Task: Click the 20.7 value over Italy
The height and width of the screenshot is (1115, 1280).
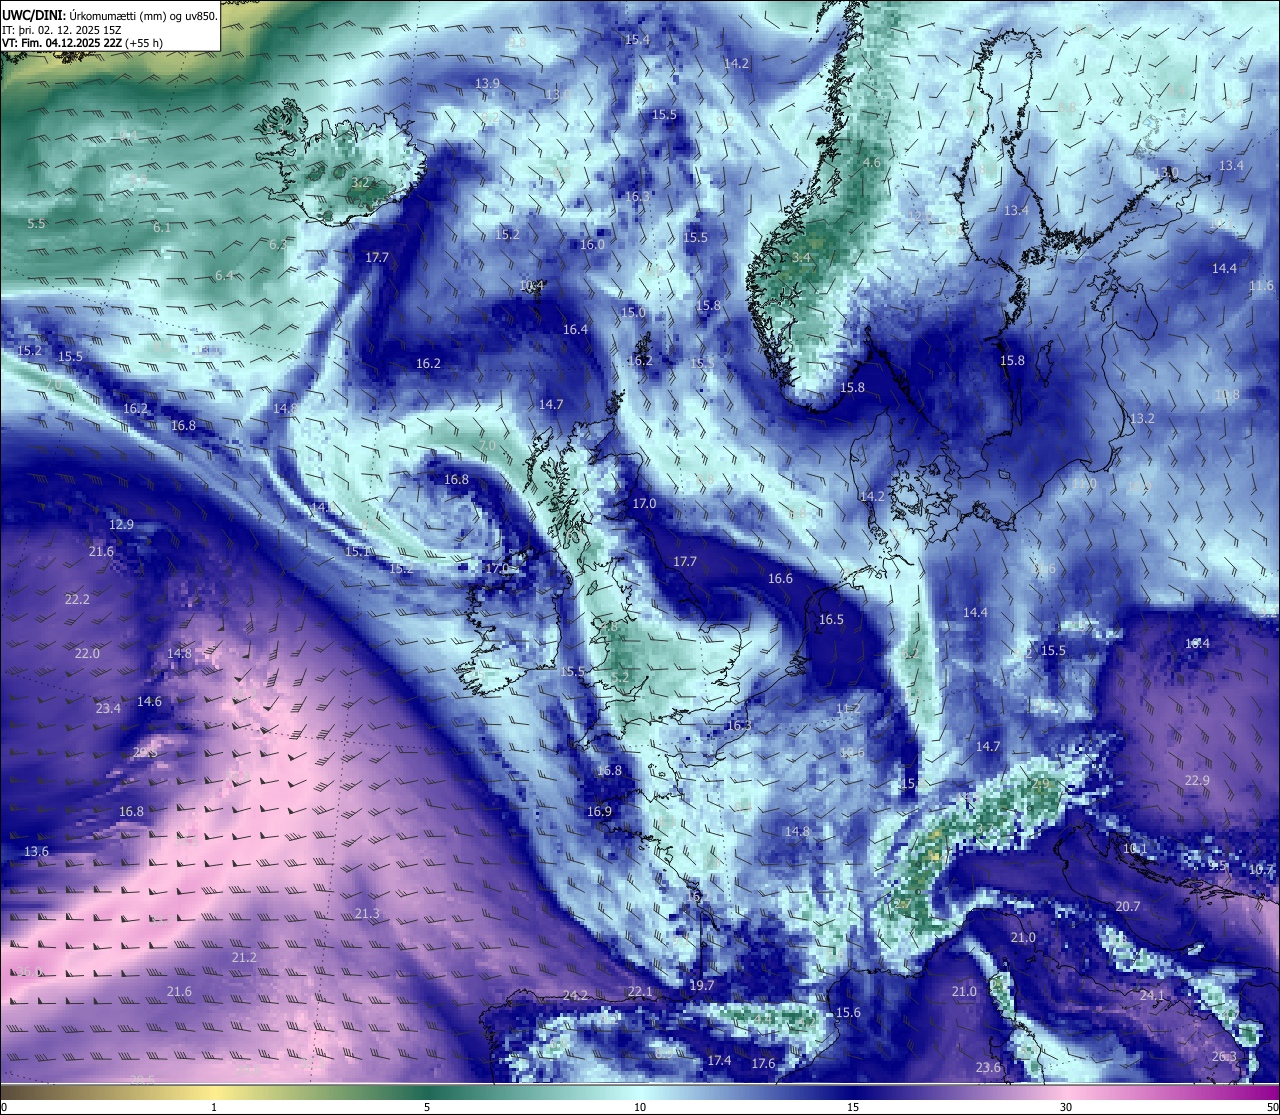Action: [1127, 906]
